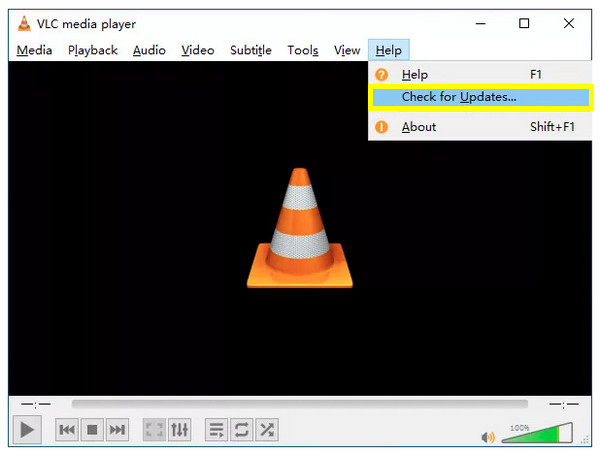Minimize the VLC window
600x454 pixels.
[481, 24]
